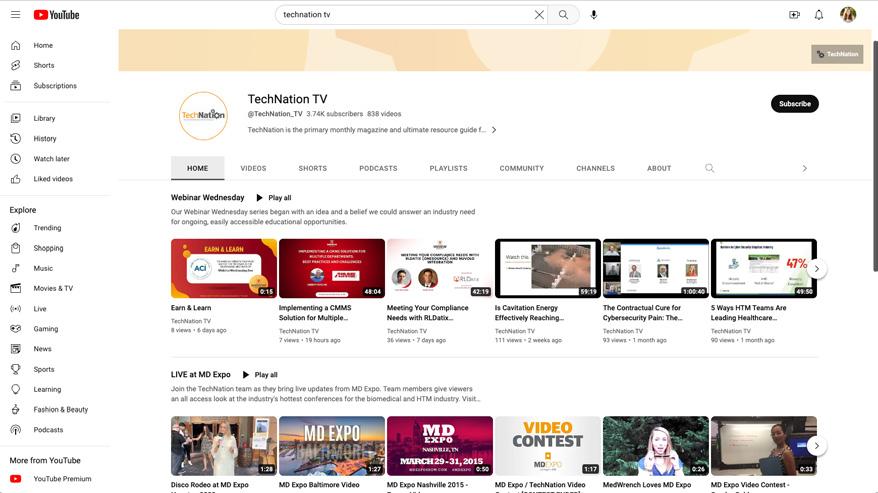Image resolution: width=878 pixels, height=493 pixels.
Task: Switch to the Community tab
Action: pyautogui.click(x=521, y=168)
